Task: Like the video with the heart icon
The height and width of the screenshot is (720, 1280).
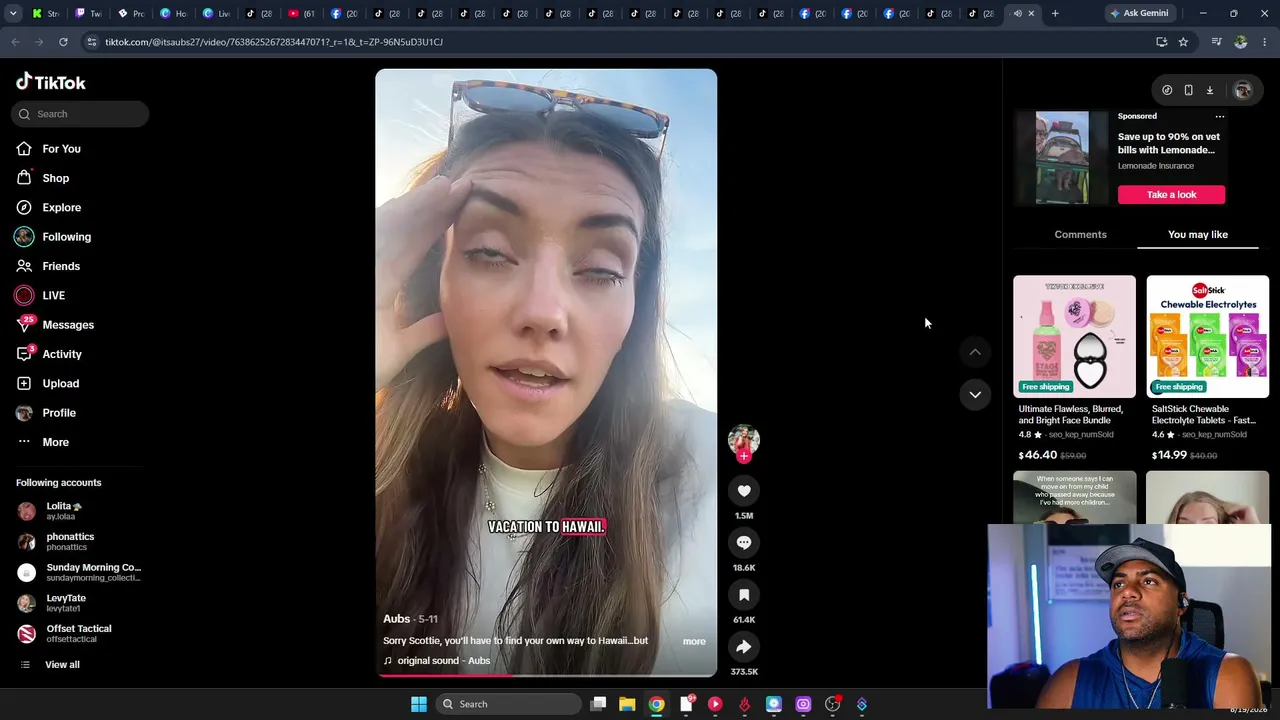Action: (x=744, y=491)
